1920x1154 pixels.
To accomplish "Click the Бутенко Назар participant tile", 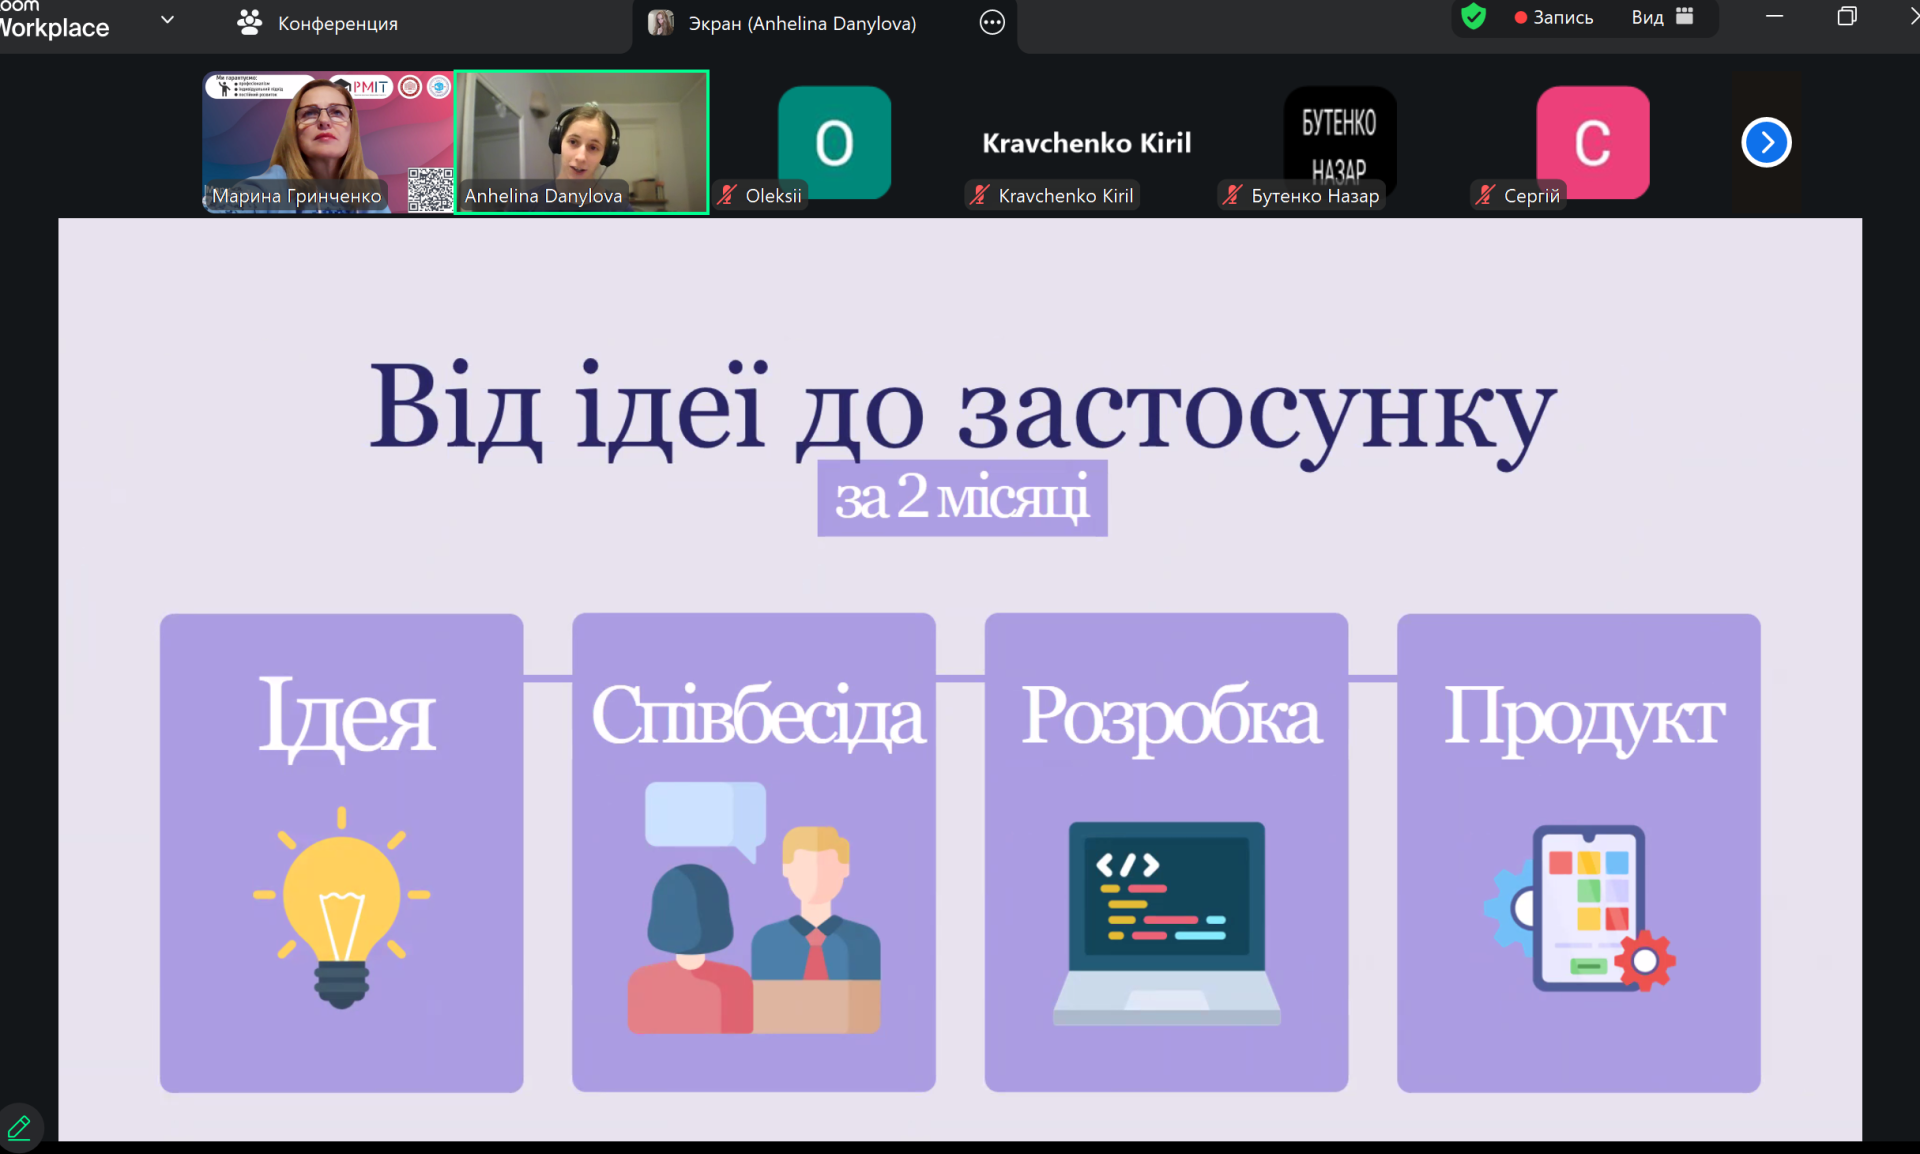I will [x=1339, y=140].
